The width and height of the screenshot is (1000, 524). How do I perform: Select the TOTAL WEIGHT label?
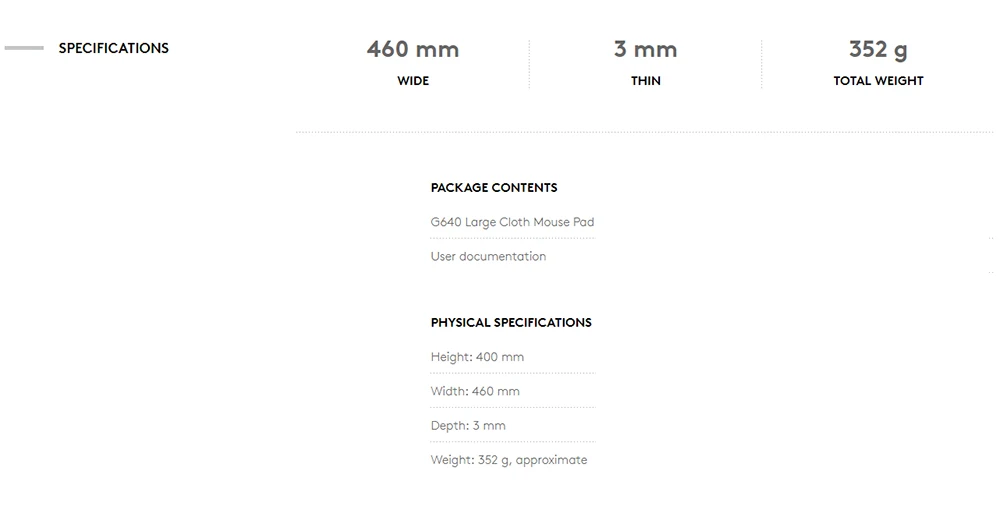[x=878, y=81]
